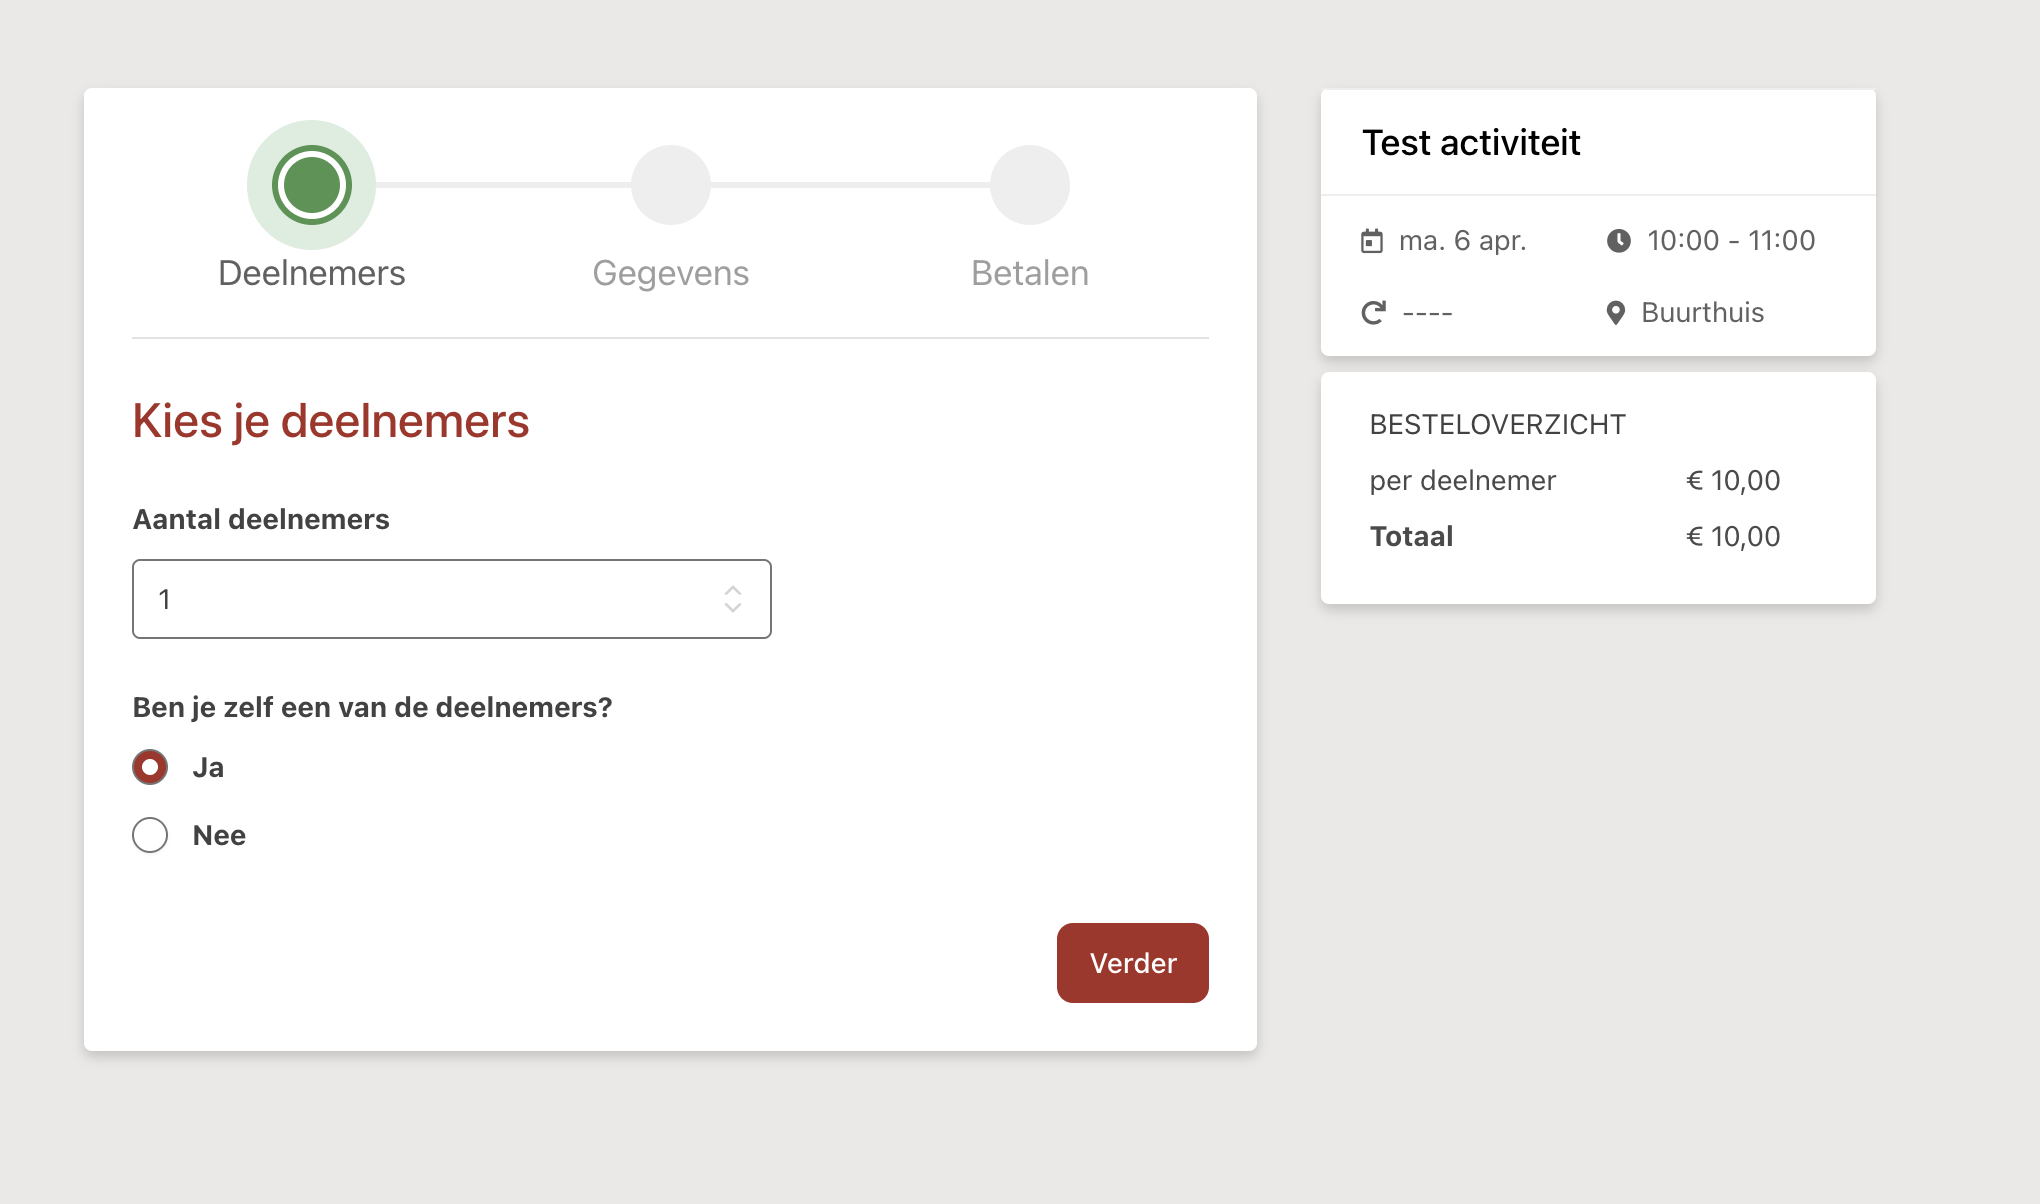Go to the Gegevens step label
Screen dimensions: 2040x1204
point(670,273)
